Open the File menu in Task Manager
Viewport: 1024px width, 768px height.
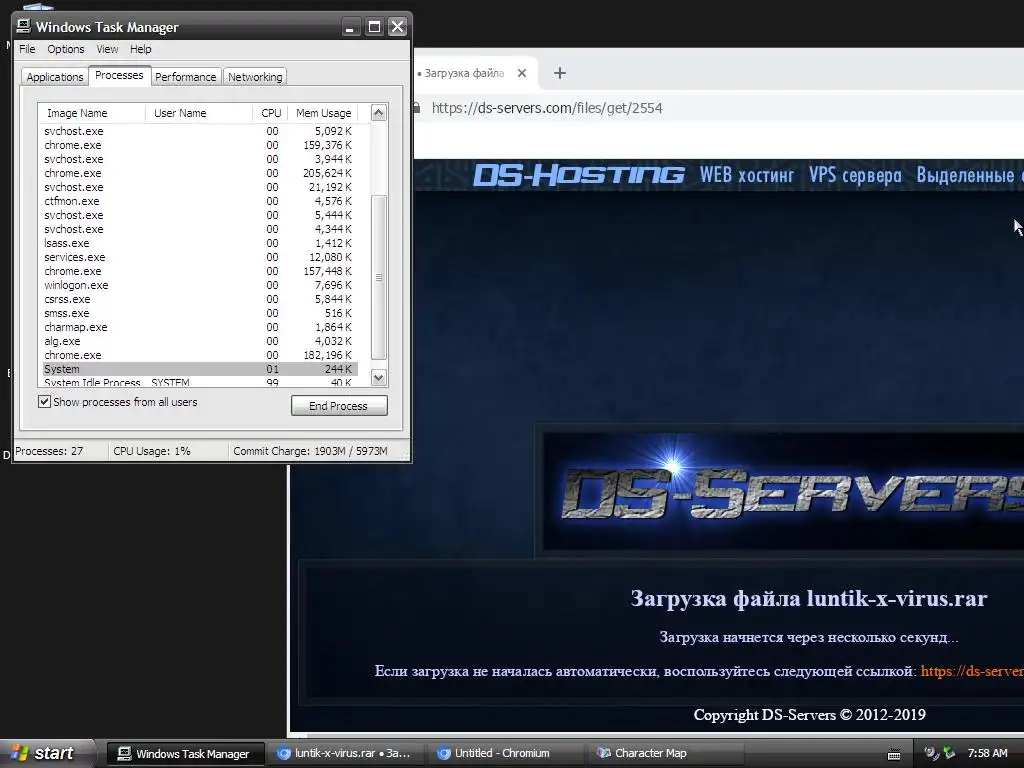coord(27,49)
